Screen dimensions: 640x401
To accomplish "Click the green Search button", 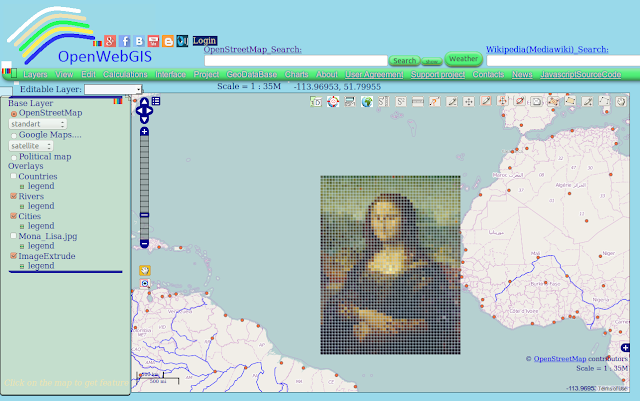I will click(404, 61).
